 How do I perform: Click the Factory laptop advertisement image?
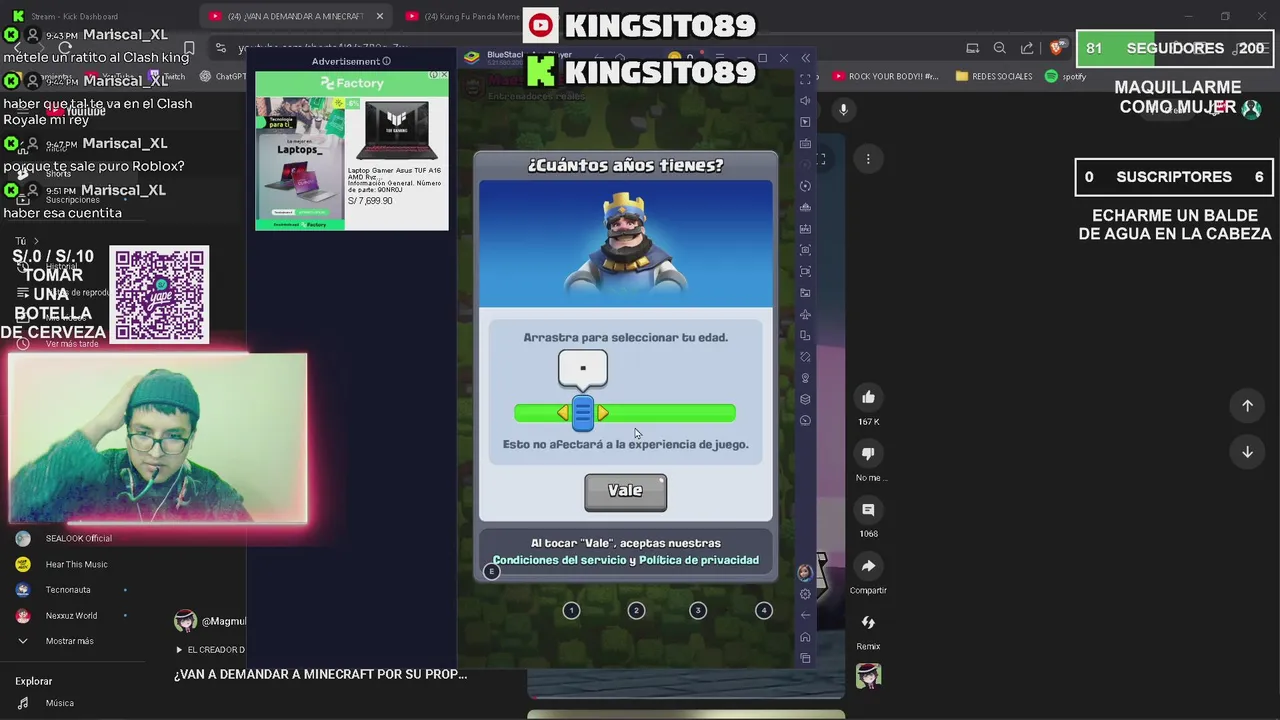(352, 150)
